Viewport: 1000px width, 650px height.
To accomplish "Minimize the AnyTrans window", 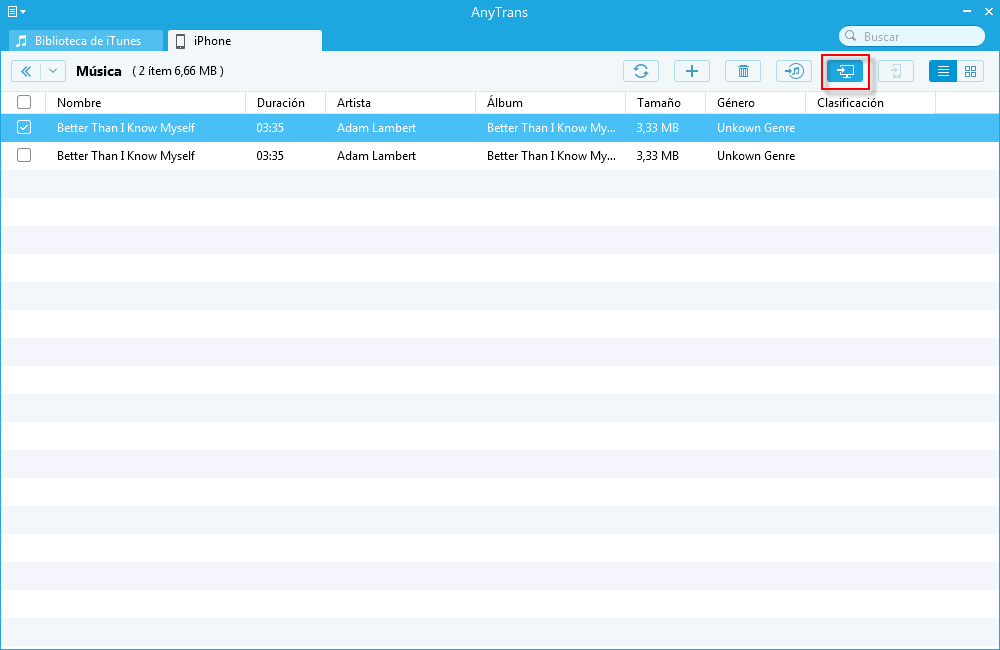I will point(967,11).
